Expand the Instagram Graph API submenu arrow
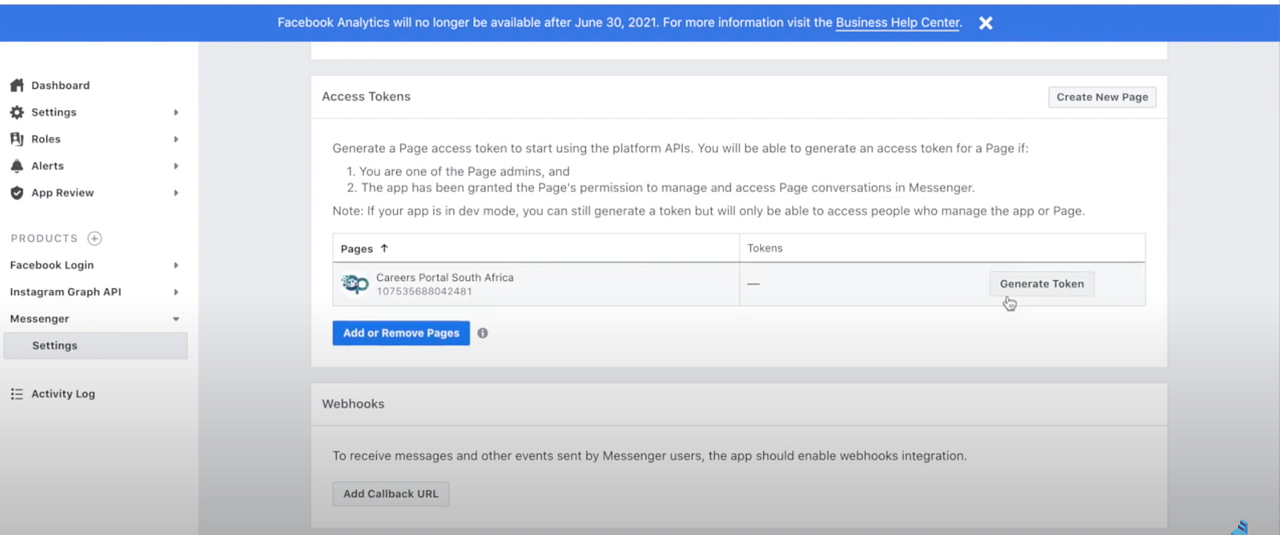1280x535 pixels. (176, 292)
